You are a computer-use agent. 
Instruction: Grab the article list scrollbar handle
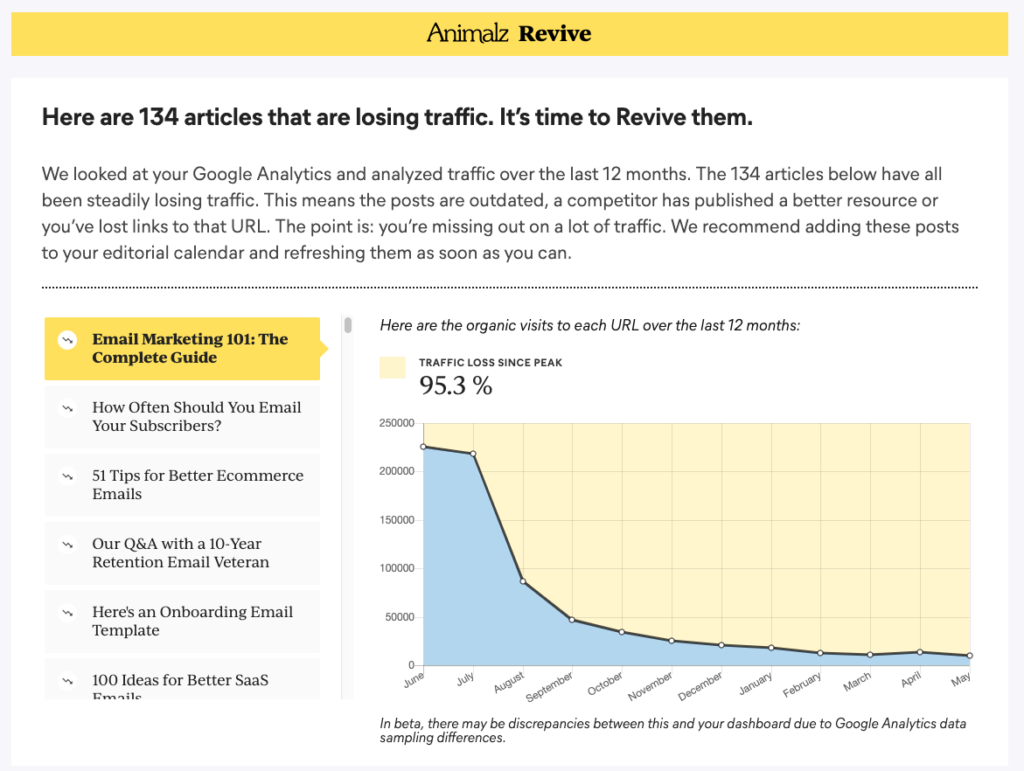click(348, 325)
